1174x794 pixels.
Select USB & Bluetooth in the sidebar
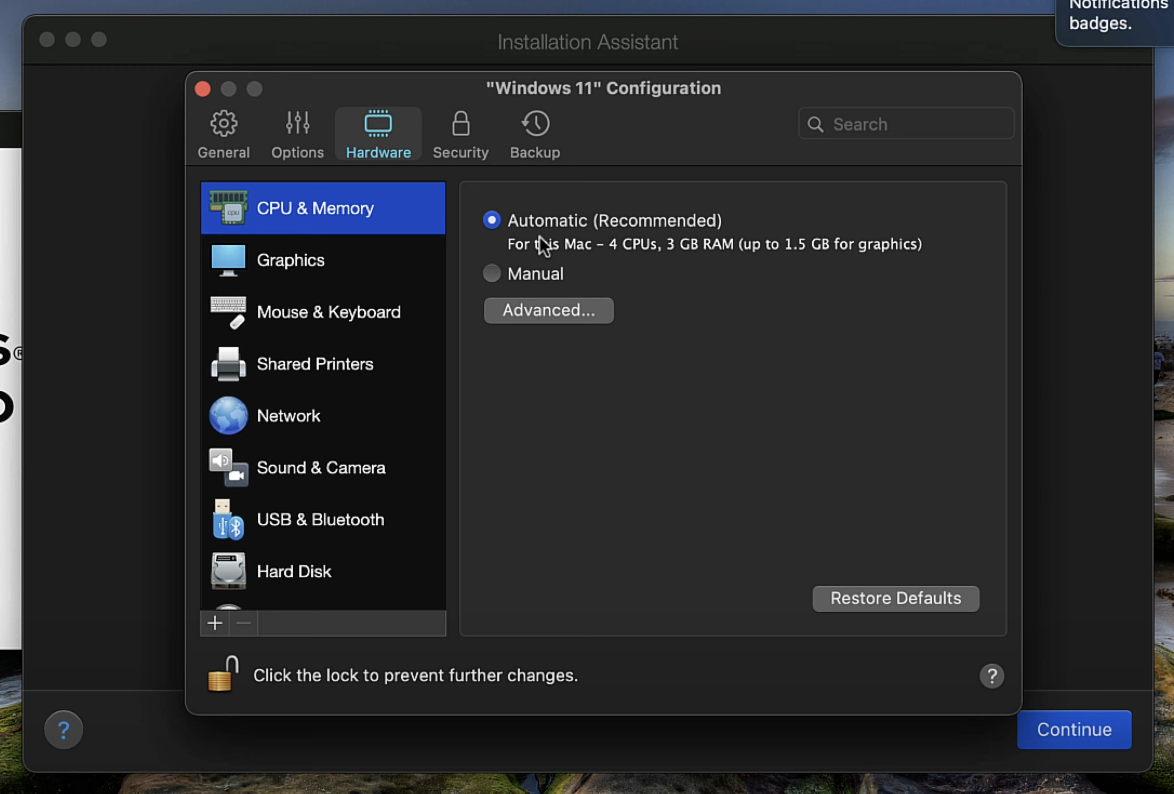(323, 519)
